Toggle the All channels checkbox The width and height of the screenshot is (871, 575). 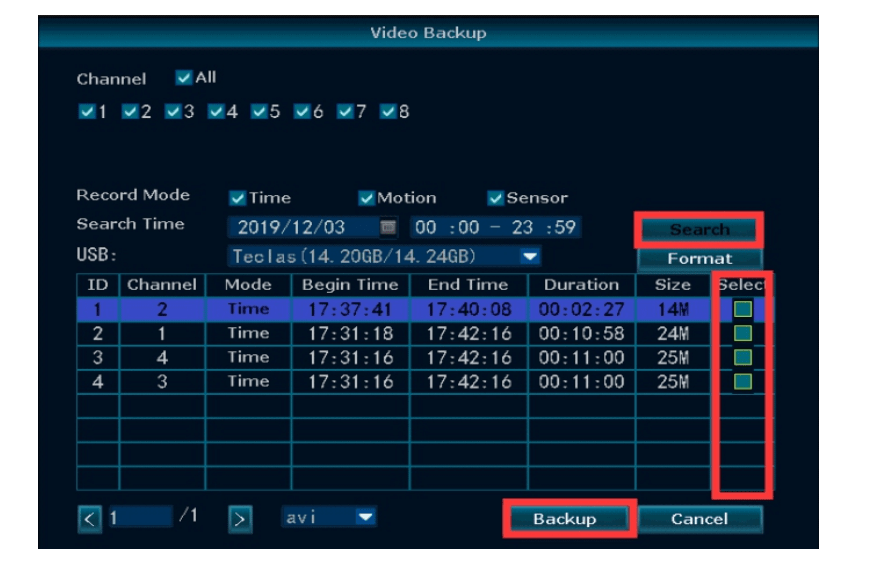click(184, 78)
